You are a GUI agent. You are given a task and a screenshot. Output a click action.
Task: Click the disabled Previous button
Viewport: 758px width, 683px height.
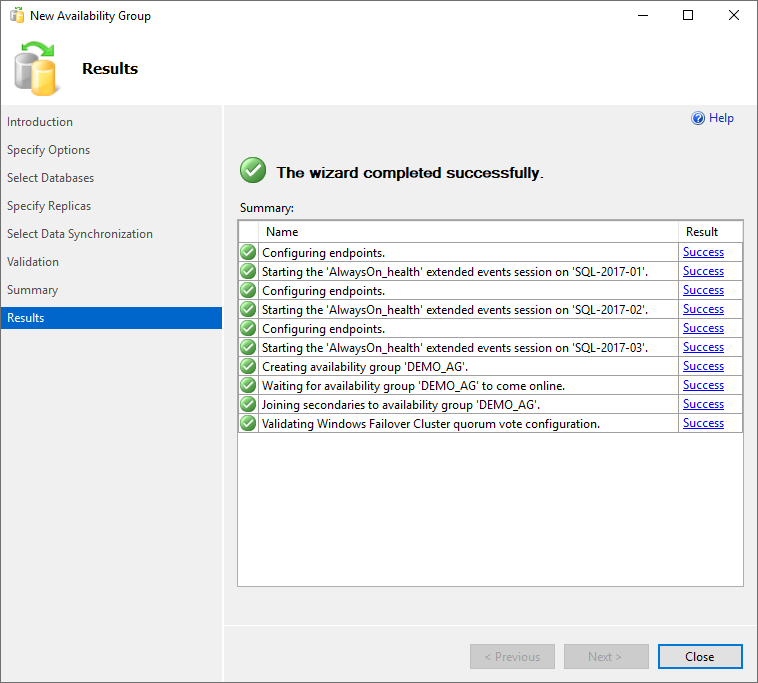point(512,656)
